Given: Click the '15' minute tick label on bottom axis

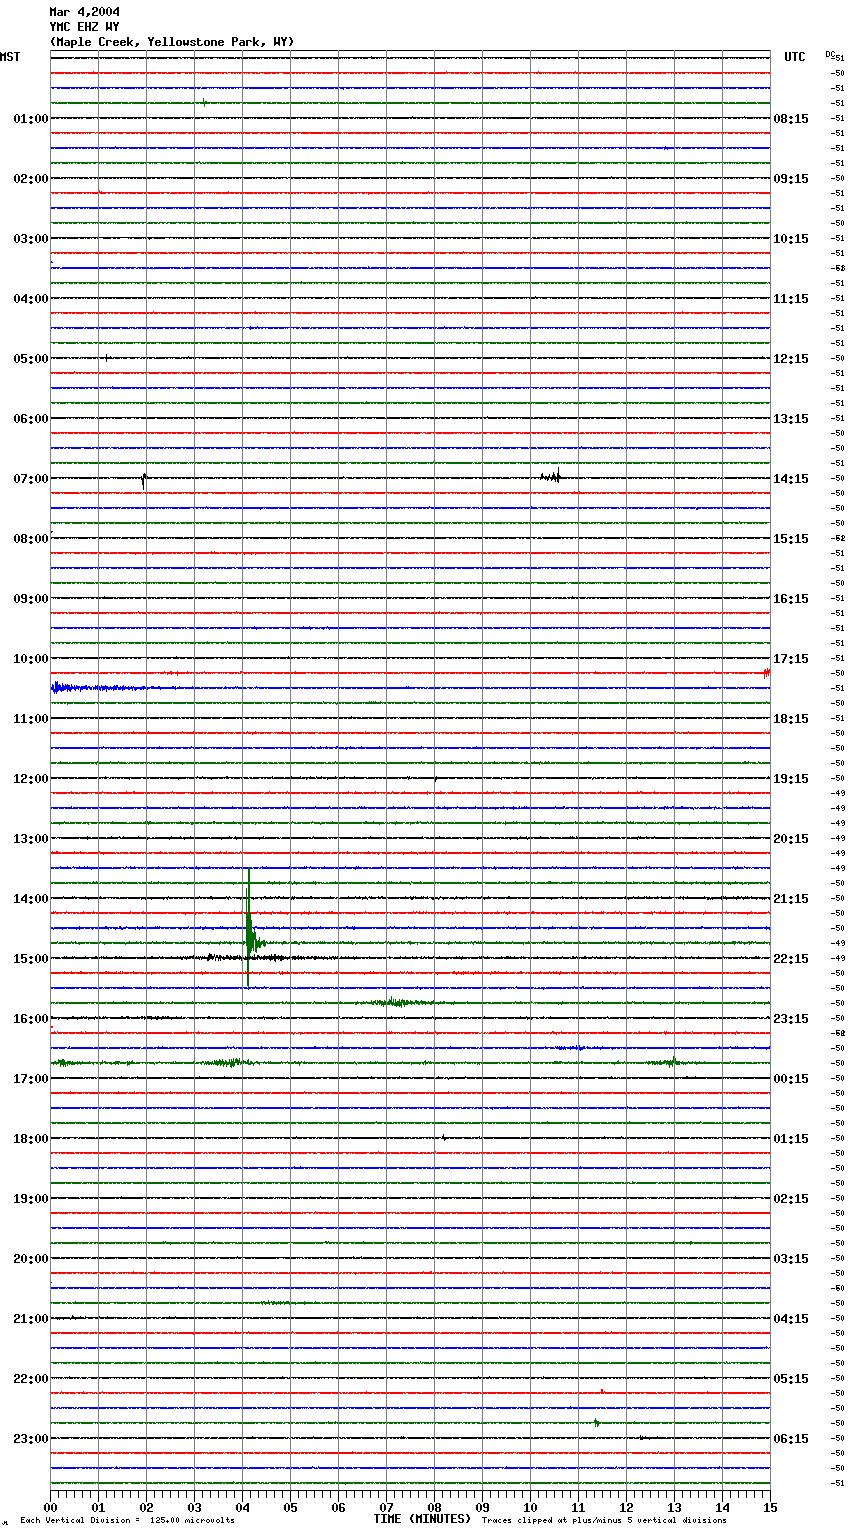Looking at the screenshot, I should pos(770,1507).
